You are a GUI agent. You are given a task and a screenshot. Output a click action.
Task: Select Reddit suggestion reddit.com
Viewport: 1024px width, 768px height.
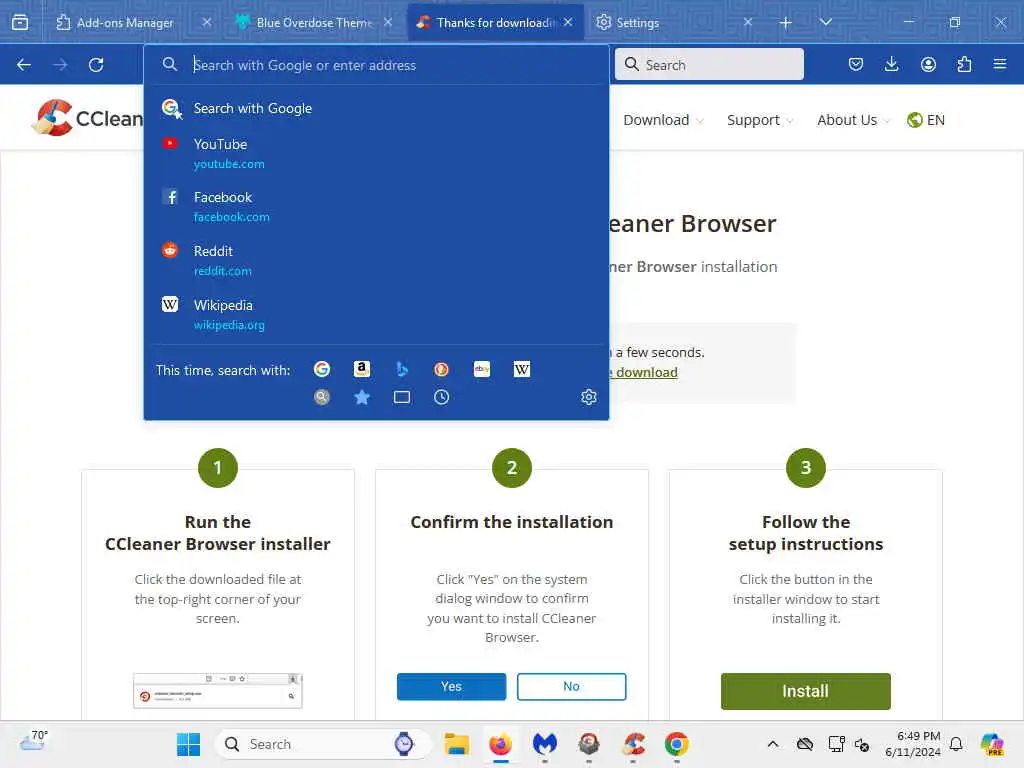[376, 261]
